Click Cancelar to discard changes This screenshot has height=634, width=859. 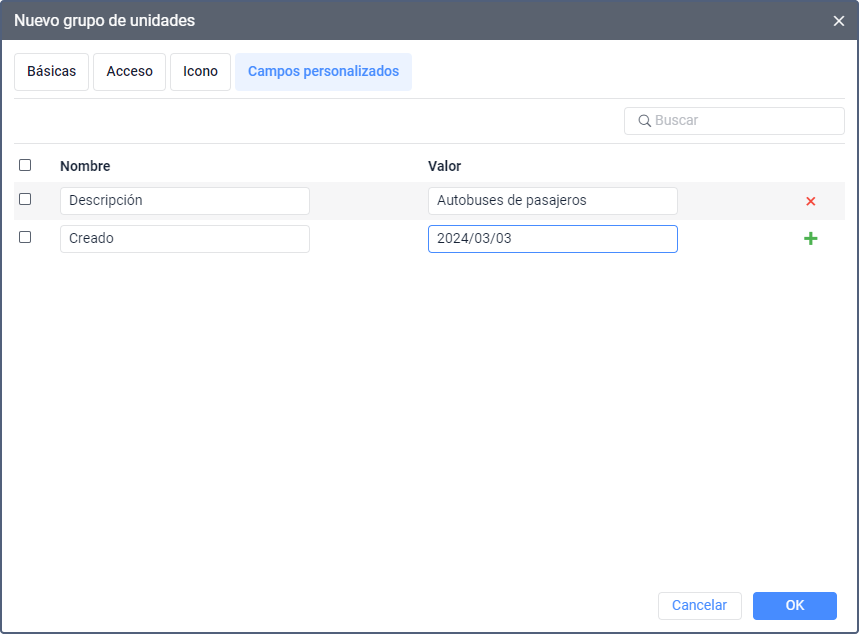point(699,605)
